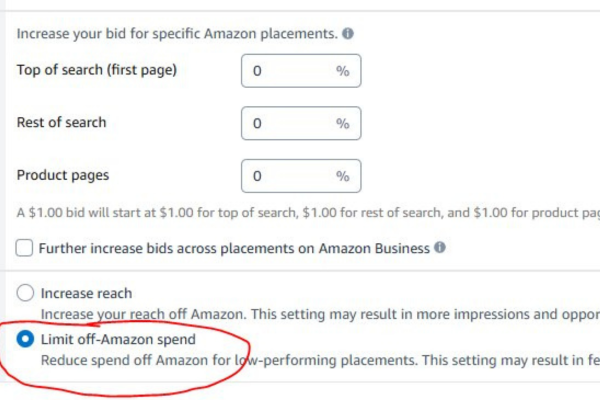Click the percent symbol in Top of search field
The image size is (600, 400).
(x=342, y=71)
